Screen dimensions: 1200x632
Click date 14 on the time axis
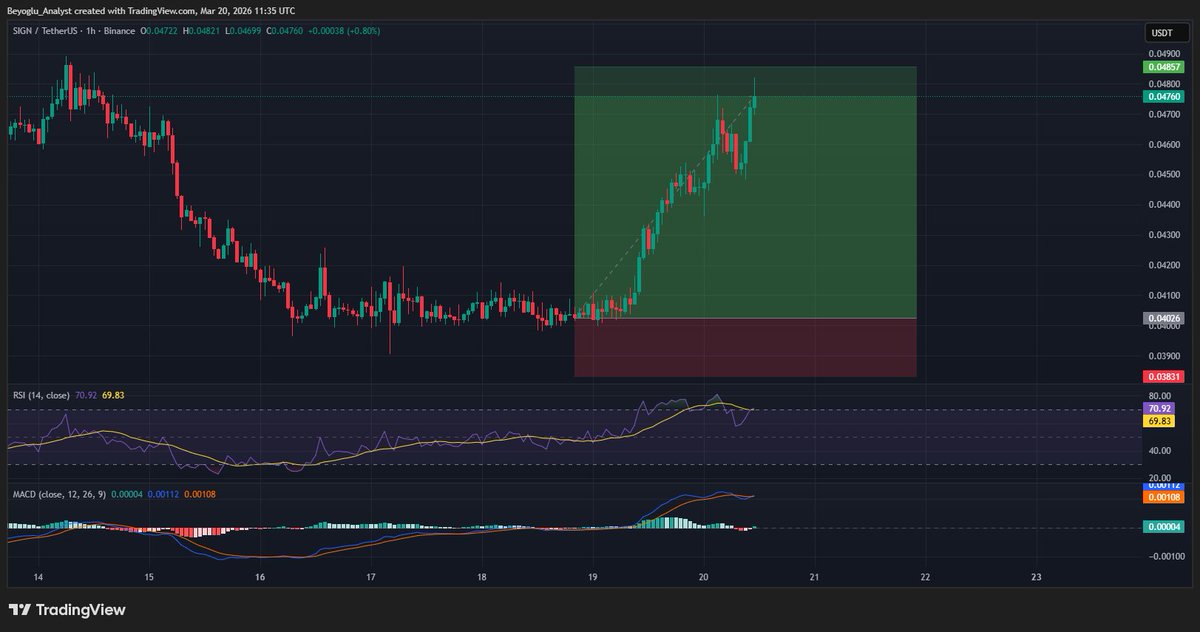[39, 577]
